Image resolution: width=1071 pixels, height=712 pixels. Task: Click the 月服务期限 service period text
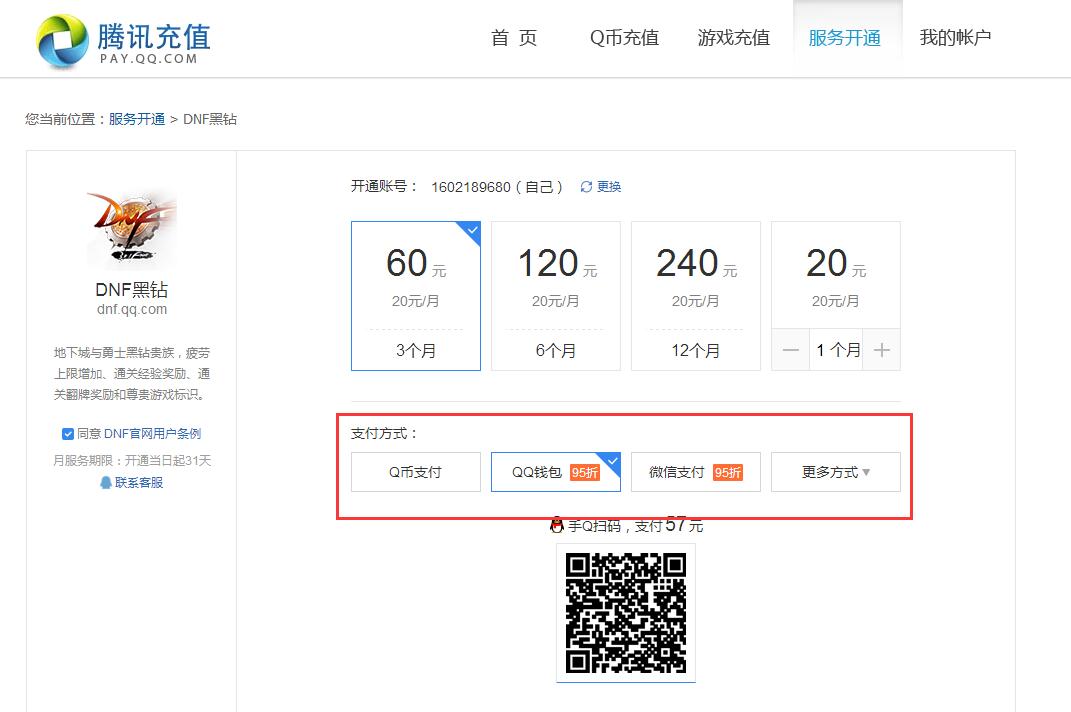[132, 461]
